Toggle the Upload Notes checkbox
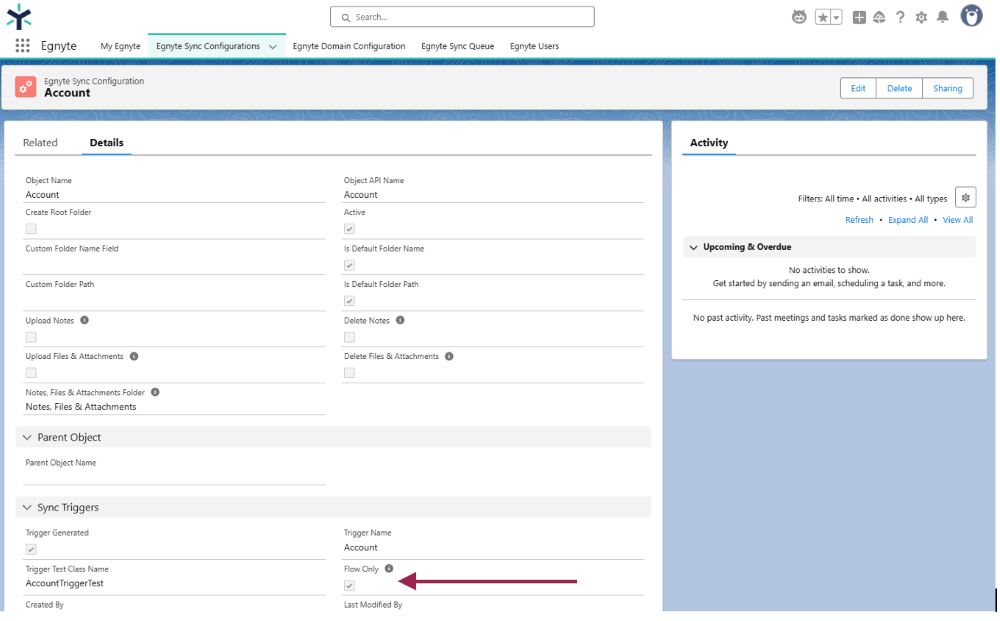Viewport: 1000px width, 621px height. [31, 337]
